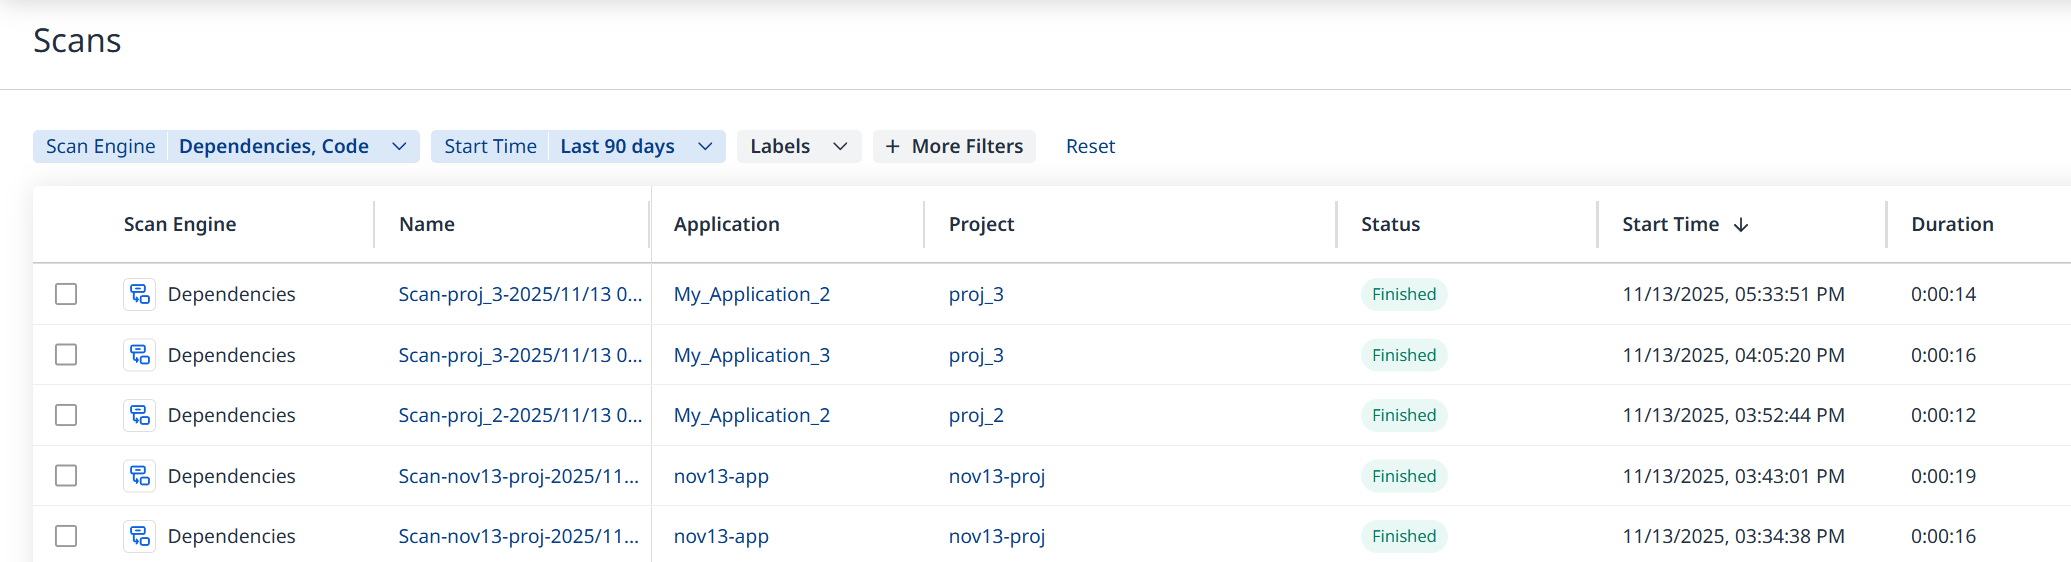The image size is (2071, 562).
Task: Expand the Labels filter dropdown
Action: tap(840, 146)
